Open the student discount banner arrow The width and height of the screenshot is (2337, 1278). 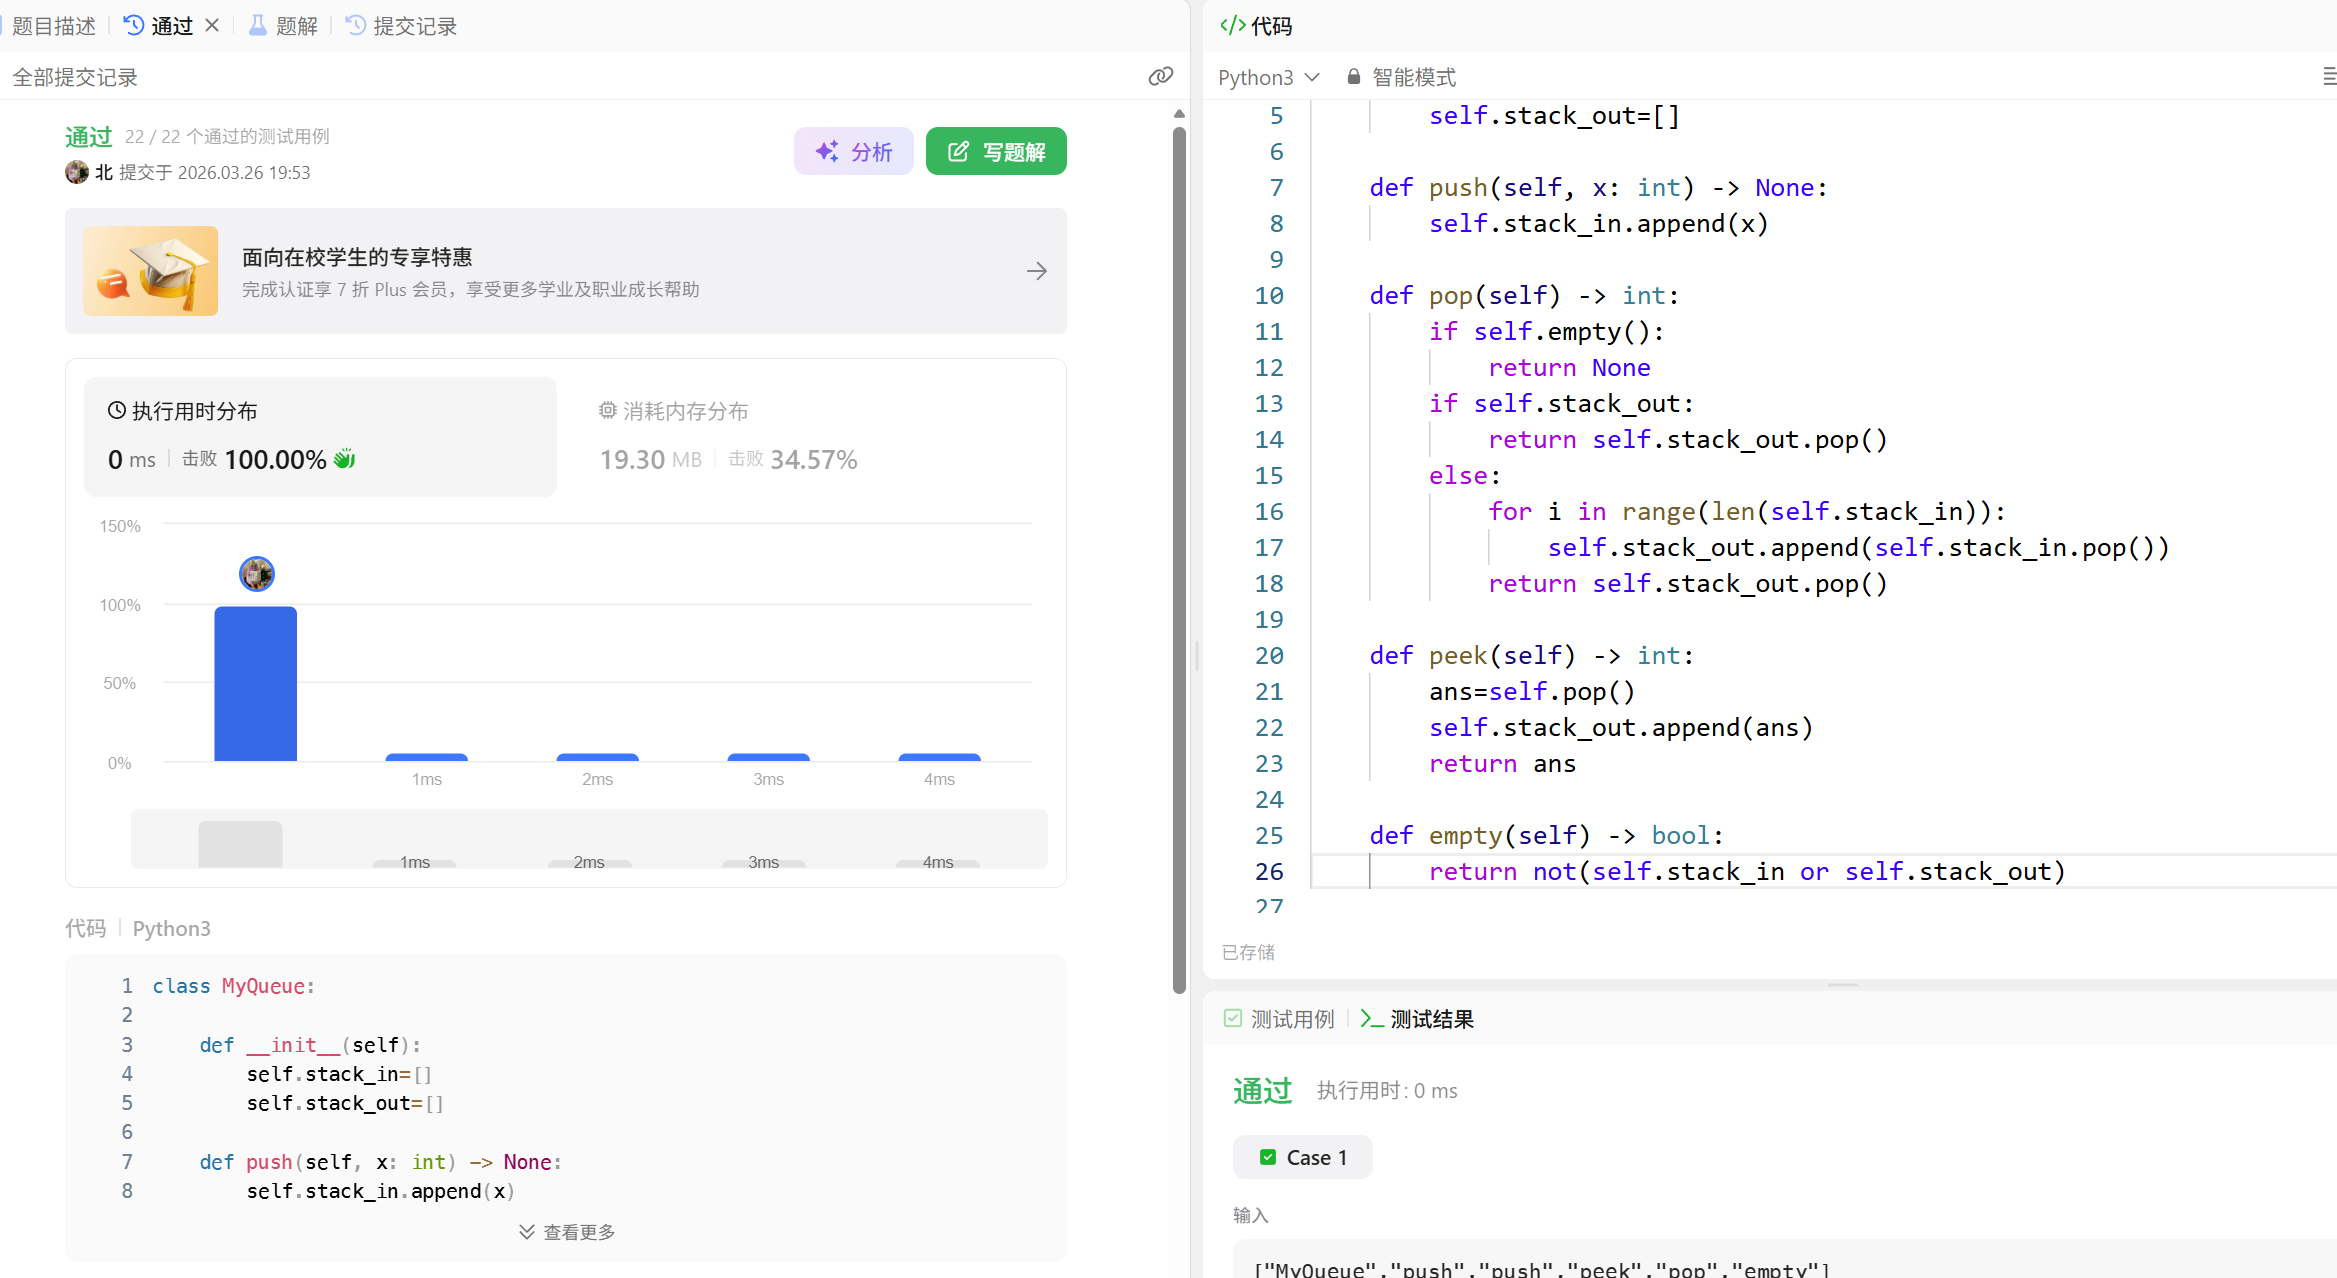coord(1036,271)
